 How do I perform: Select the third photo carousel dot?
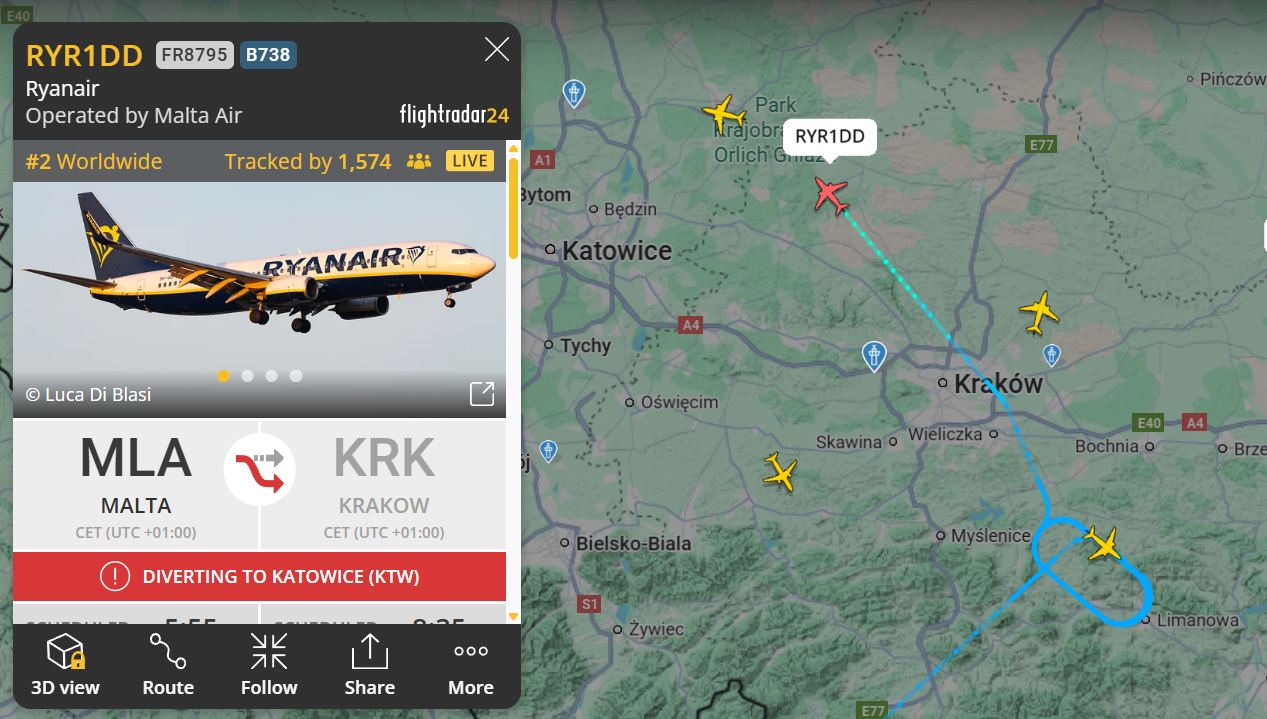pyautogui.click(x=271, y=376)
